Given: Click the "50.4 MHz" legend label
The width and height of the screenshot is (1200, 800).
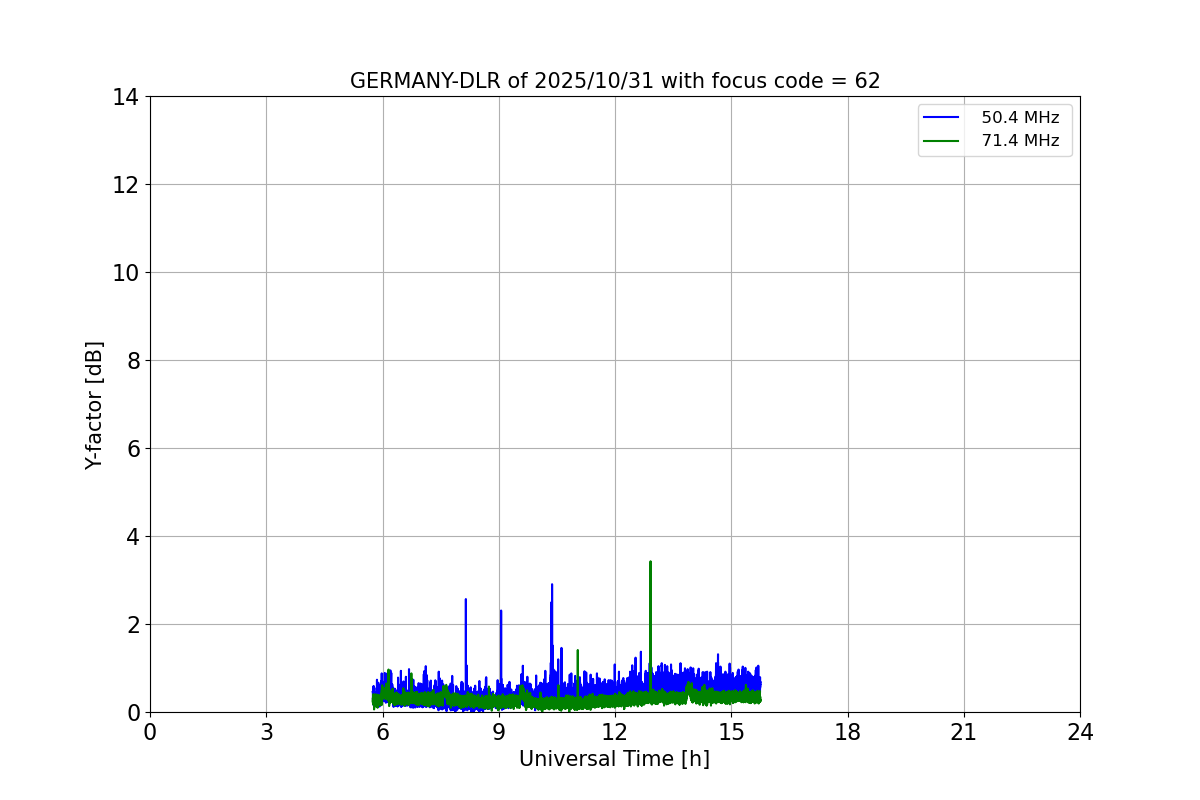Looking at the screenshot, I should coord(1020,118).
